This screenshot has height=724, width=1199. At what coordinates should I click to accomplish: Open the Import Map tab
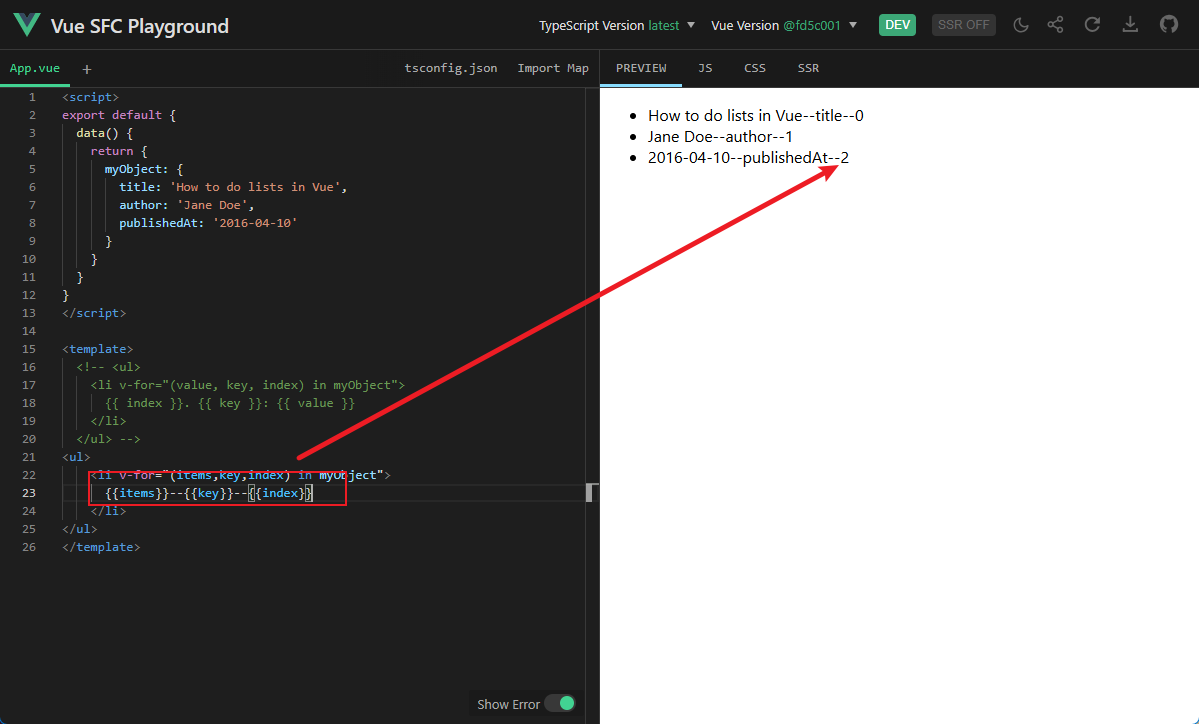click(x=553, y=68)
